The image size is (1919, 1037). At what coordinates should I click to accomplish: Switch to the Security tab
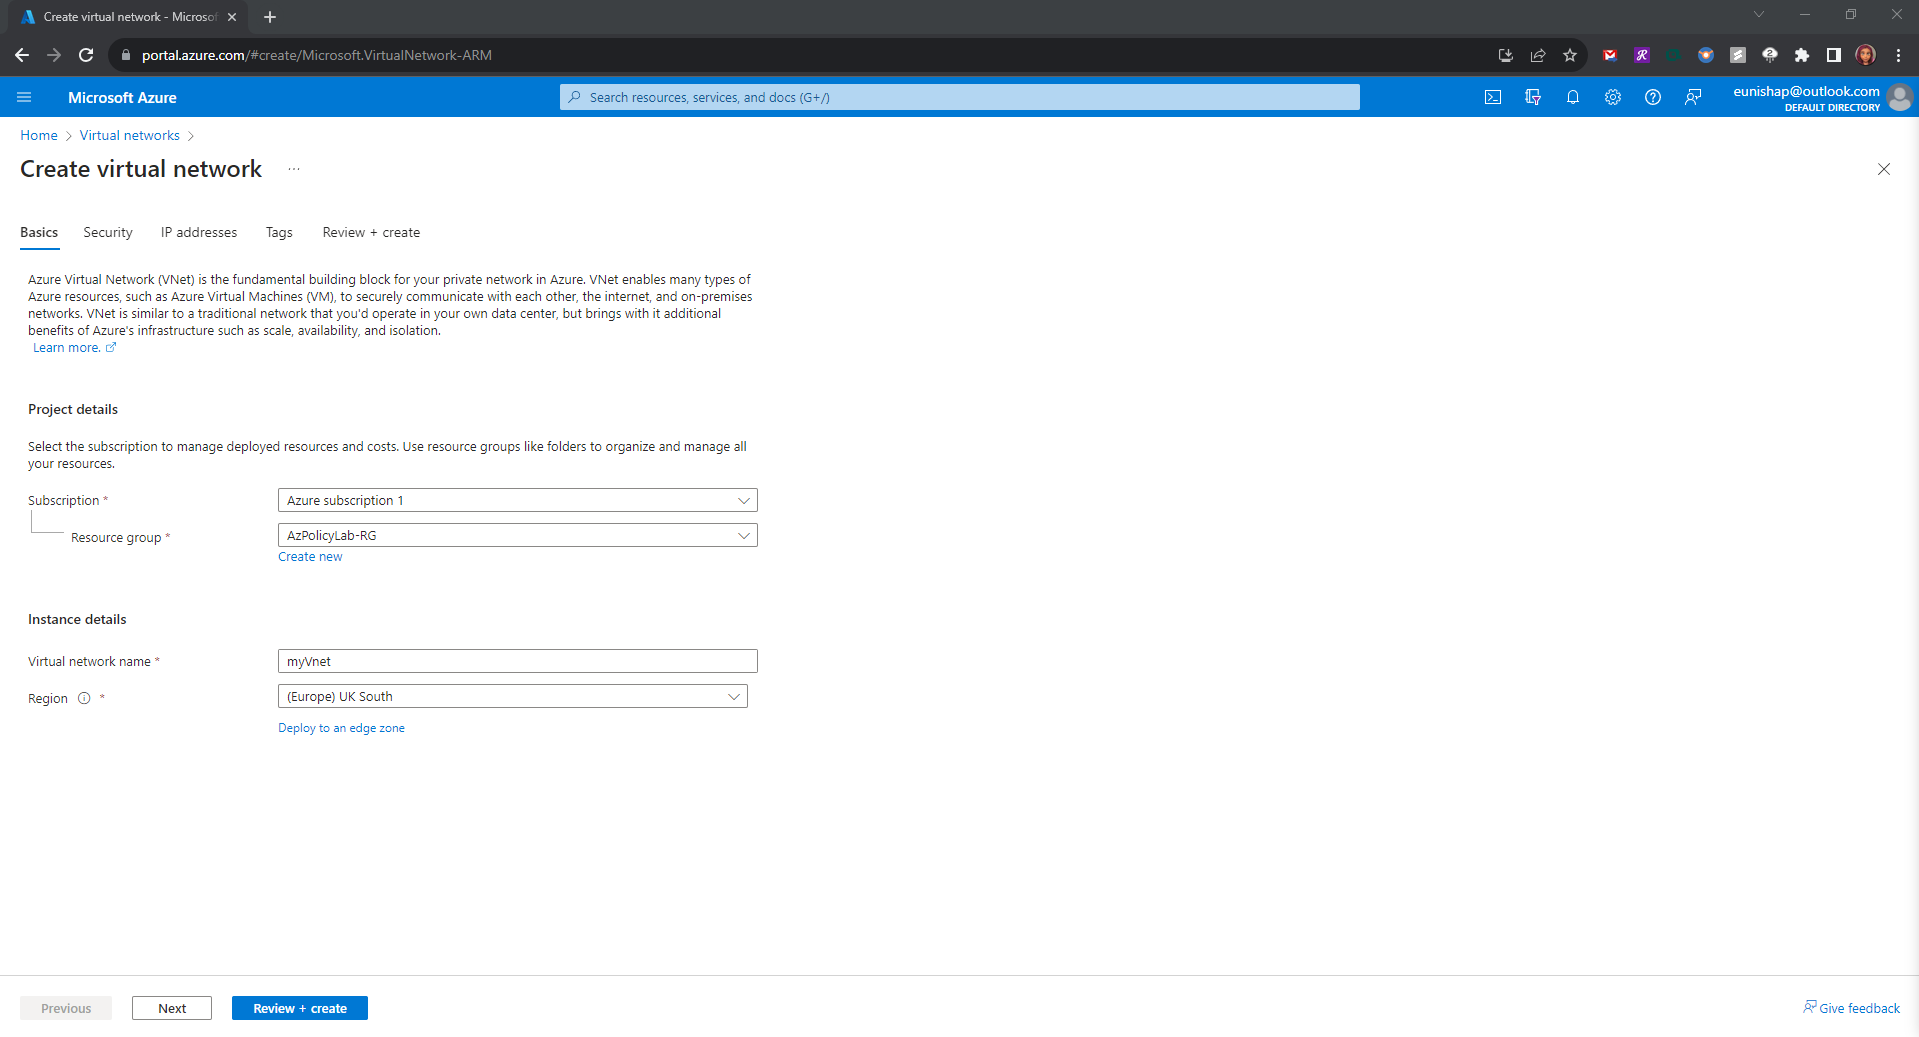click(x=108, y=232)
